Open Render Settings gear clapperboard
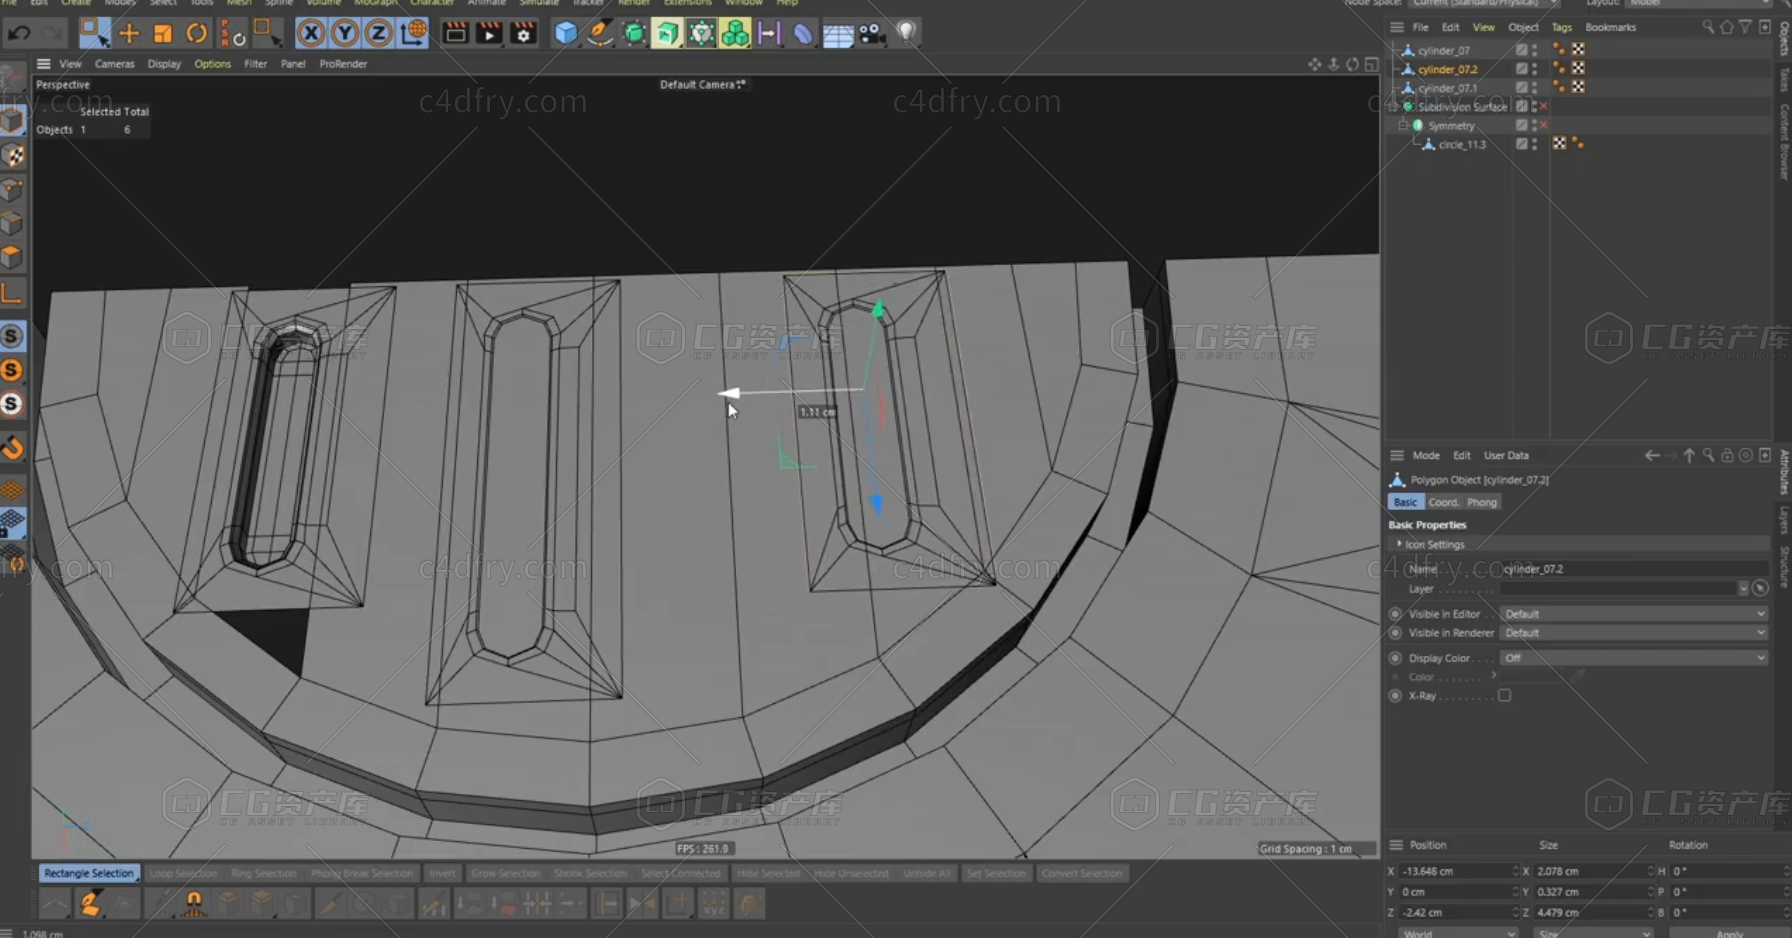Image resolution: width=1792 pixels, height=938 pixels. tap(523, 34)
